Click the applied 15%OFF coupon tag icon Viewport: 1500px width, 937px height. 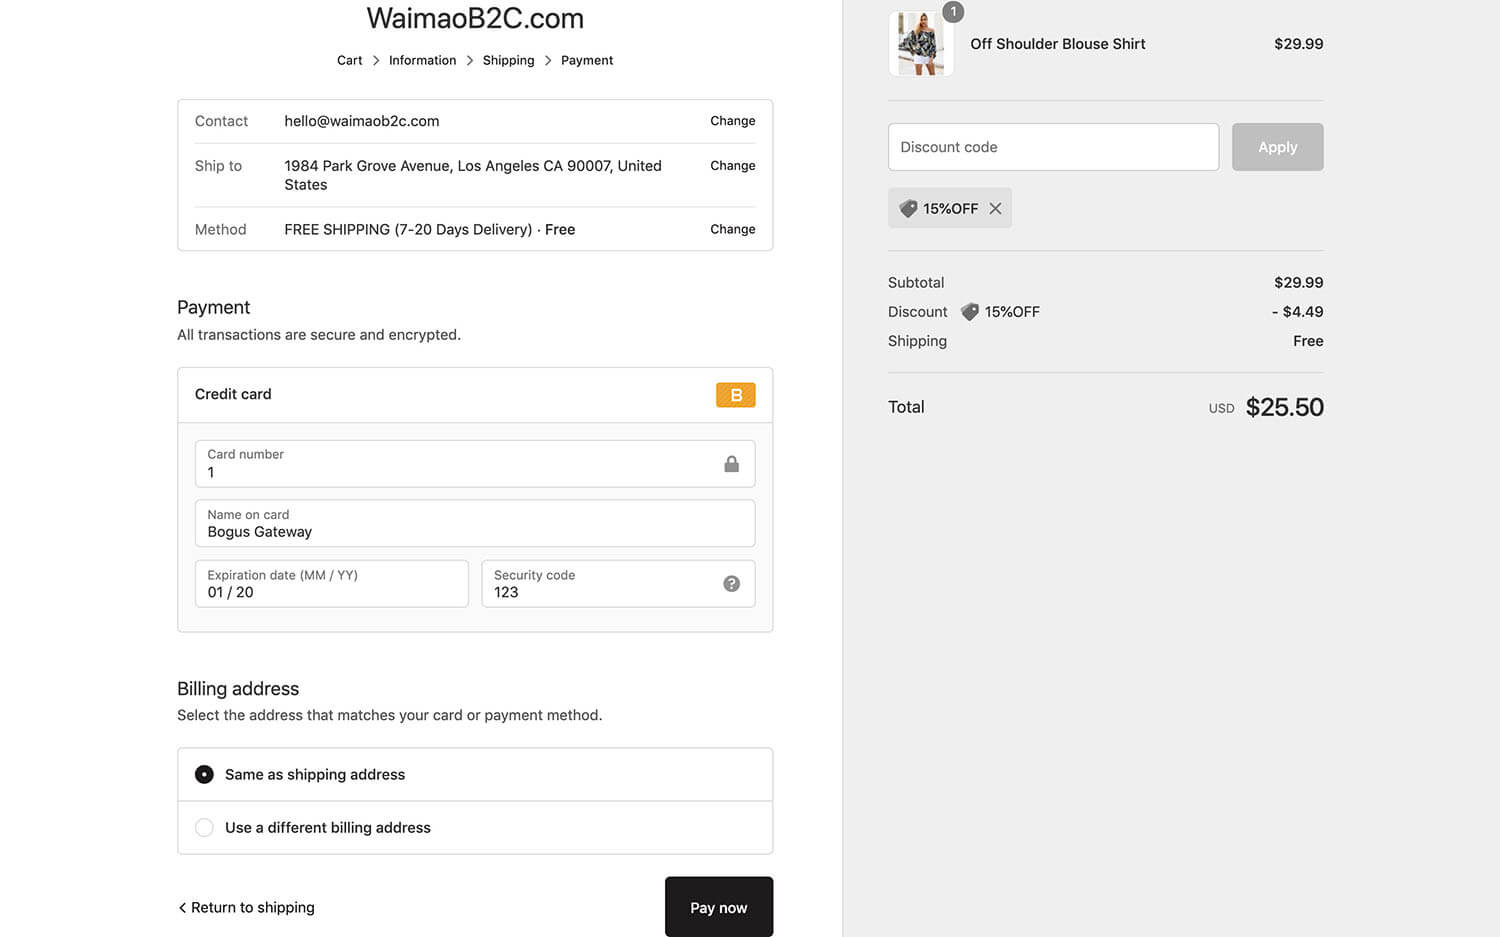(908, 209)
